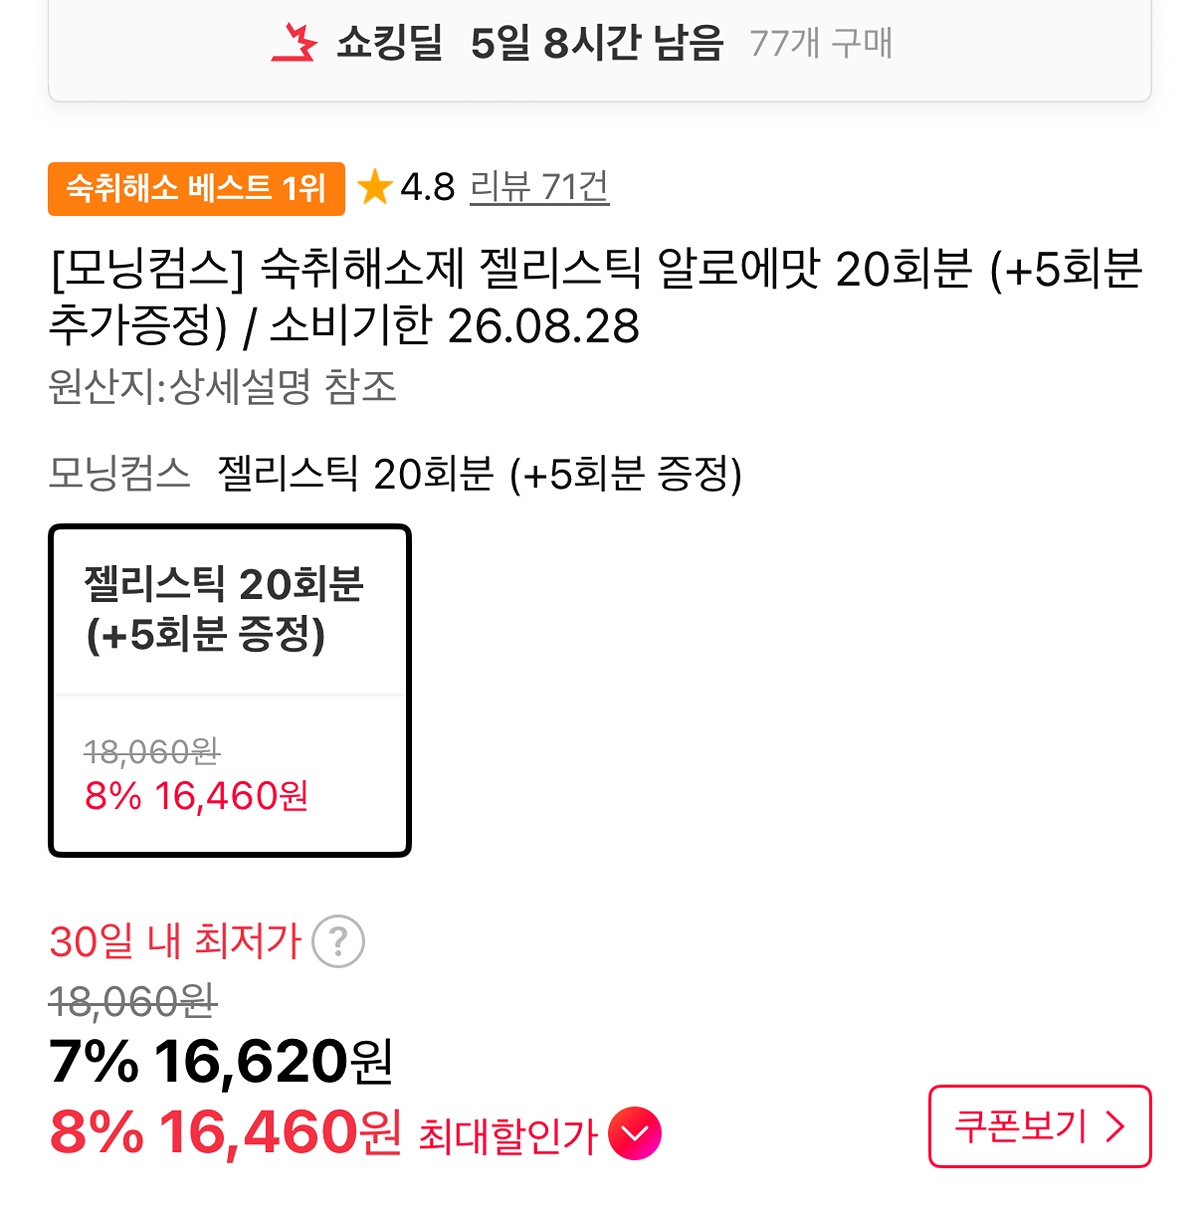Click the 원산지:상세설명 참조 text
Image resolution: width=1200 pixels, height=1213 pixels.
[x=222, y=386]
